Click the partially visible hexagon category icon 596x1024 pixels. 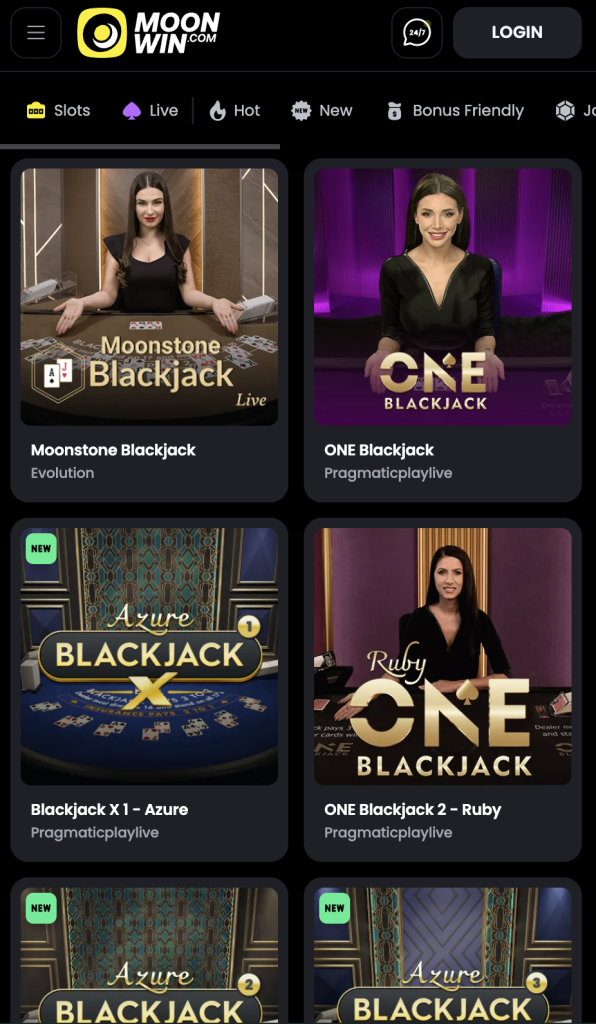[x=565, y=111]
